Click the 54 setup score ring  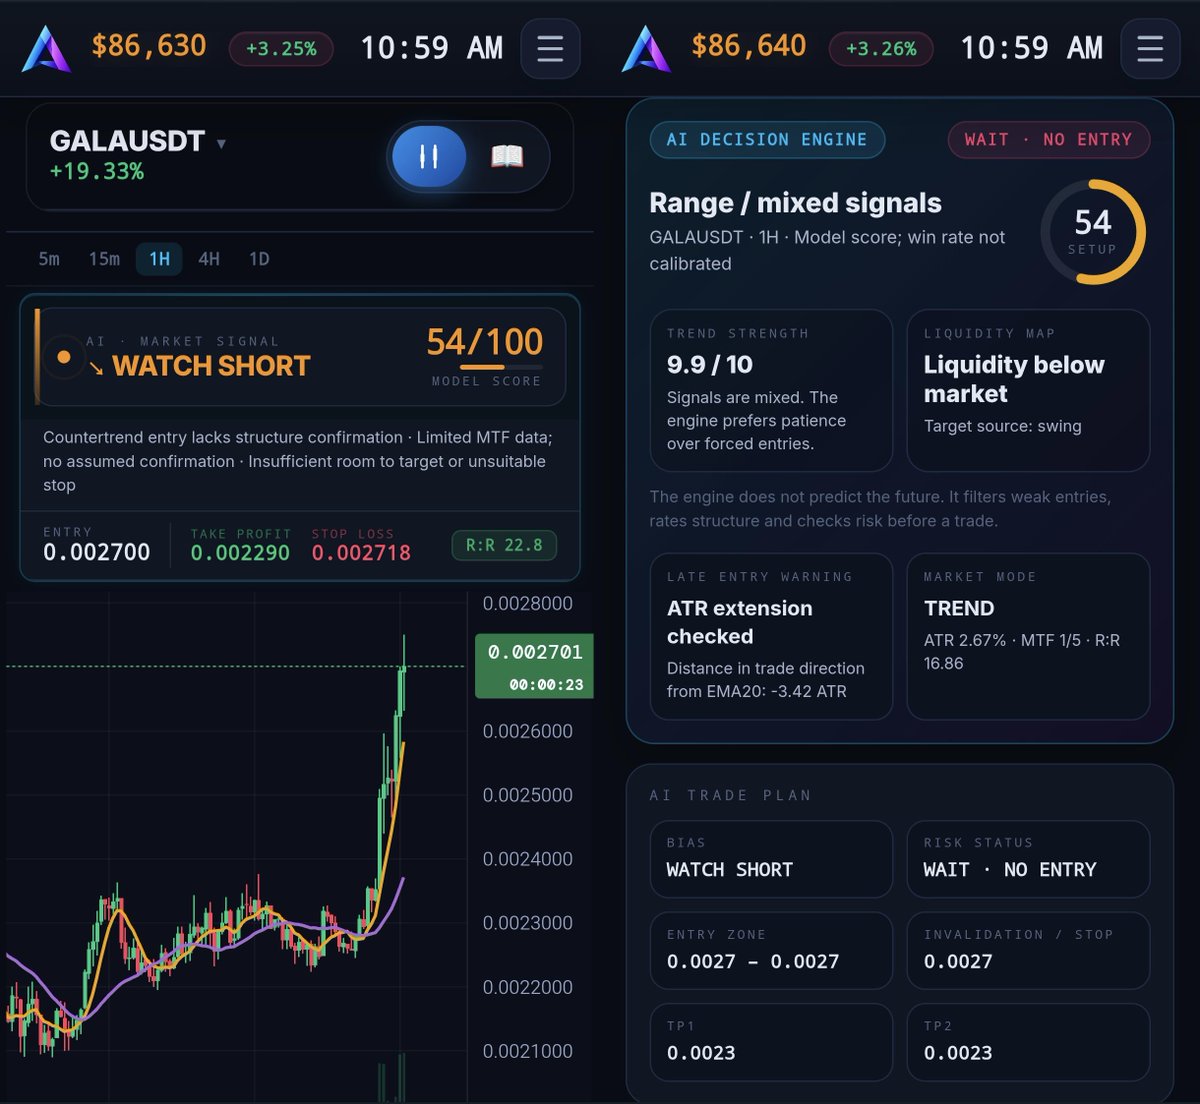click(1093, 232)
